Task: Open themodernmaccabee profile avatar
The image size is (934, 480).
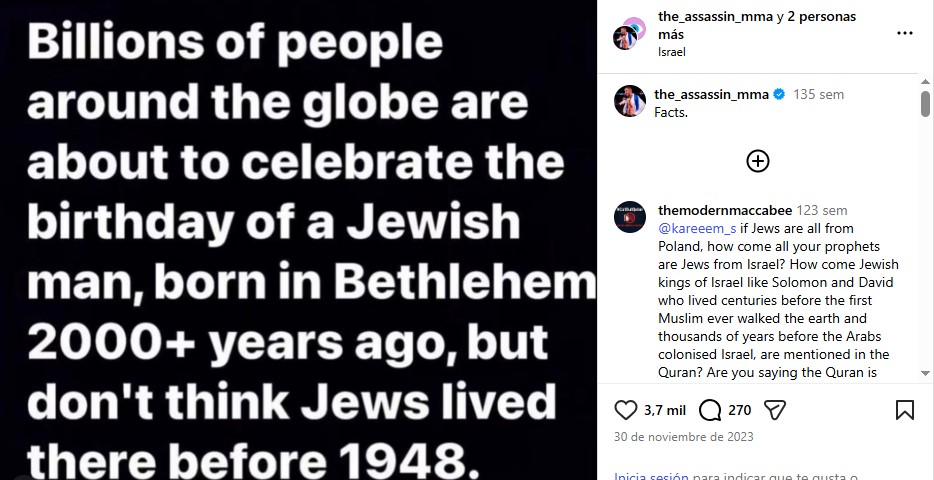Action: pos(630,217)
